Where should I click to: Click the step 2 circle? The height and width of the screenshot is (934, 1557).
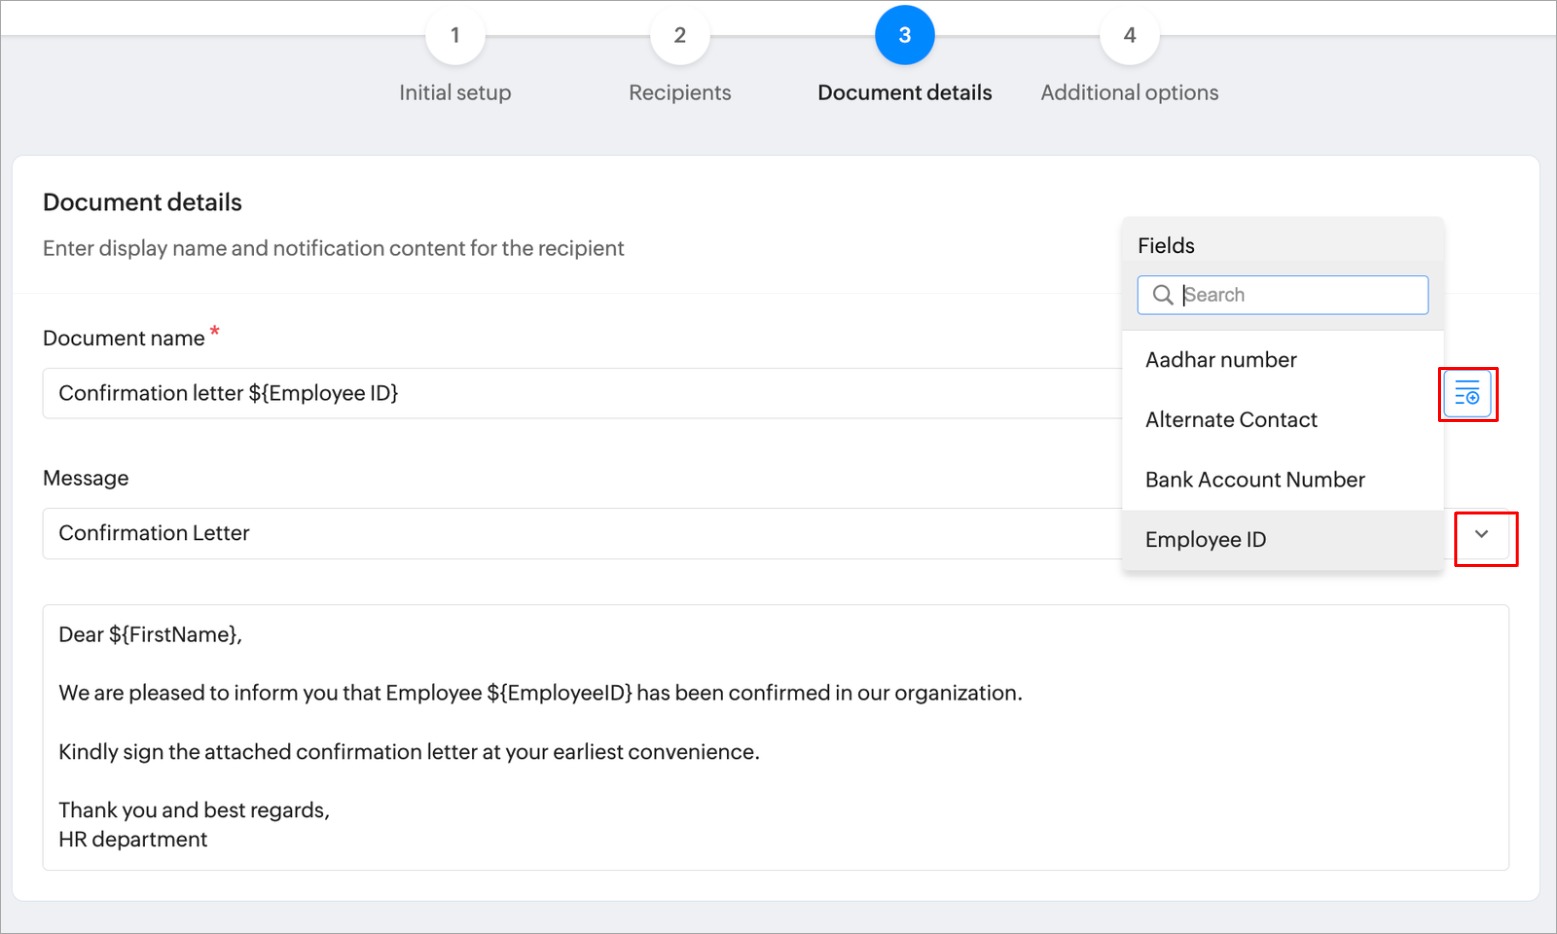[680, 36]
